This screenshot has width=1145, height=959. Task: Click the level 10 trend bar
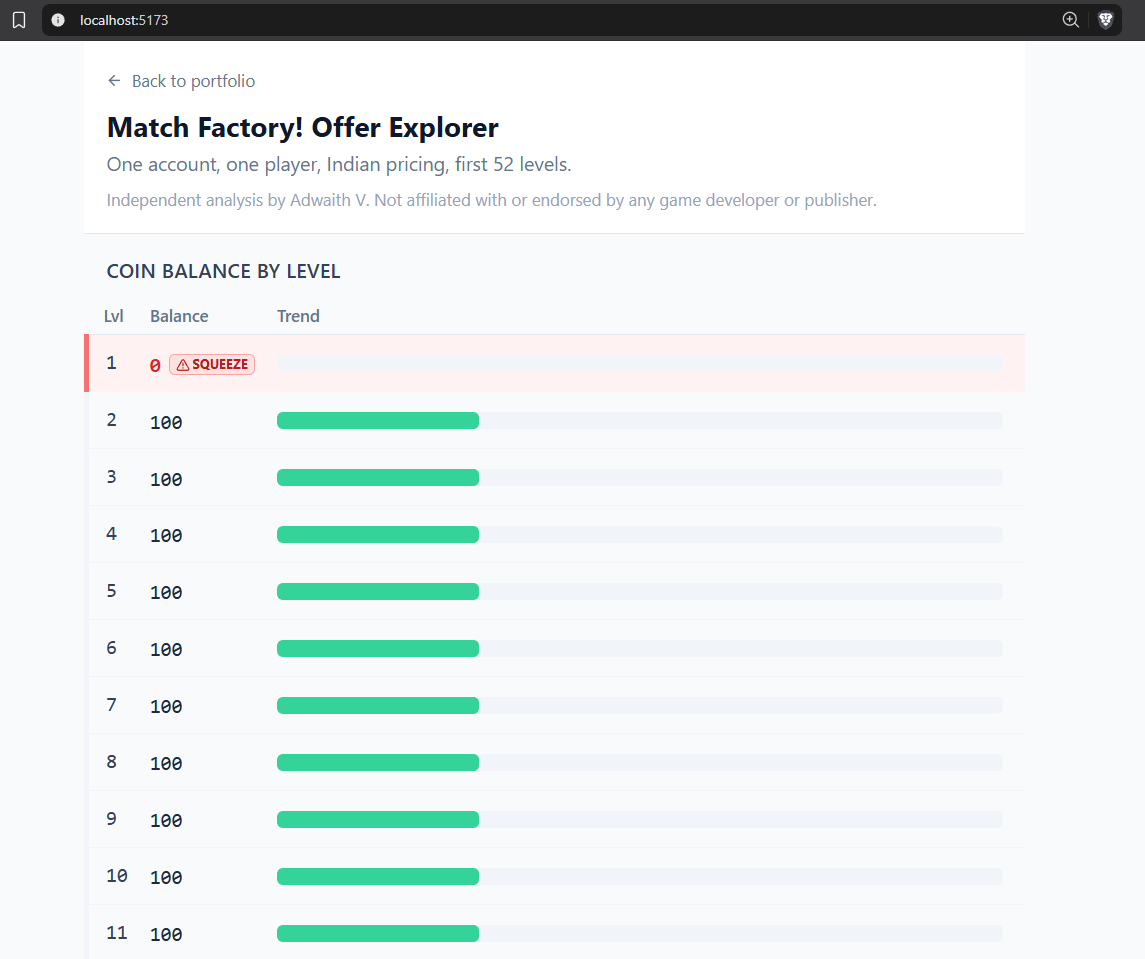pyautogui.click(x=640, y=876)
